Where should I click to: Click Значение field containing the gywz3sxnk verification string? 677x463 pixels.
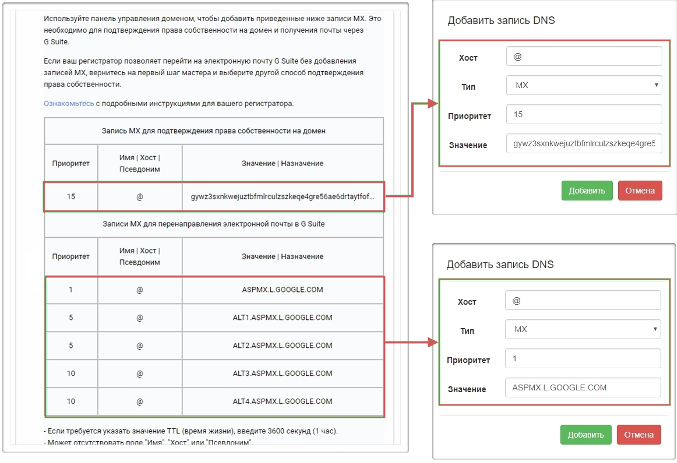[584, 144]
